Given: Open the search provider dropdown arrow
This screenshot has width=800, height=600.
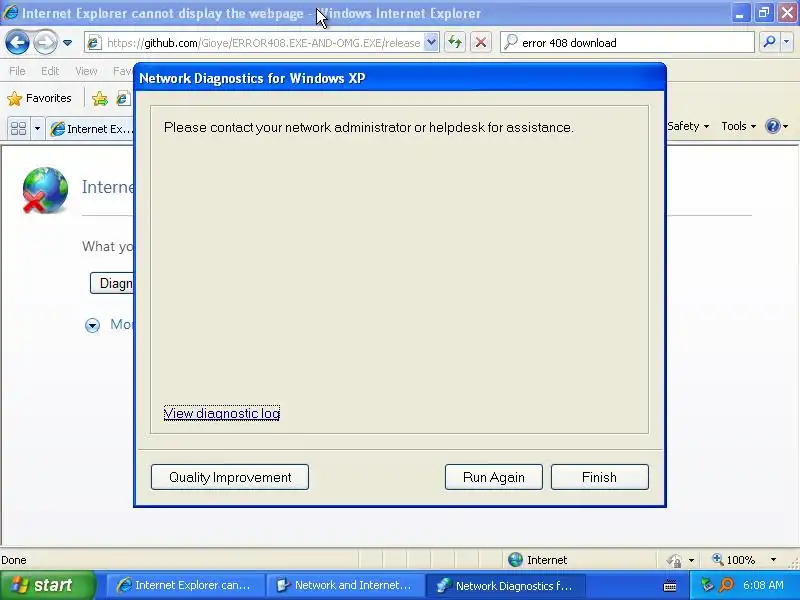Looking at the screenshot, I should (787, 43).
